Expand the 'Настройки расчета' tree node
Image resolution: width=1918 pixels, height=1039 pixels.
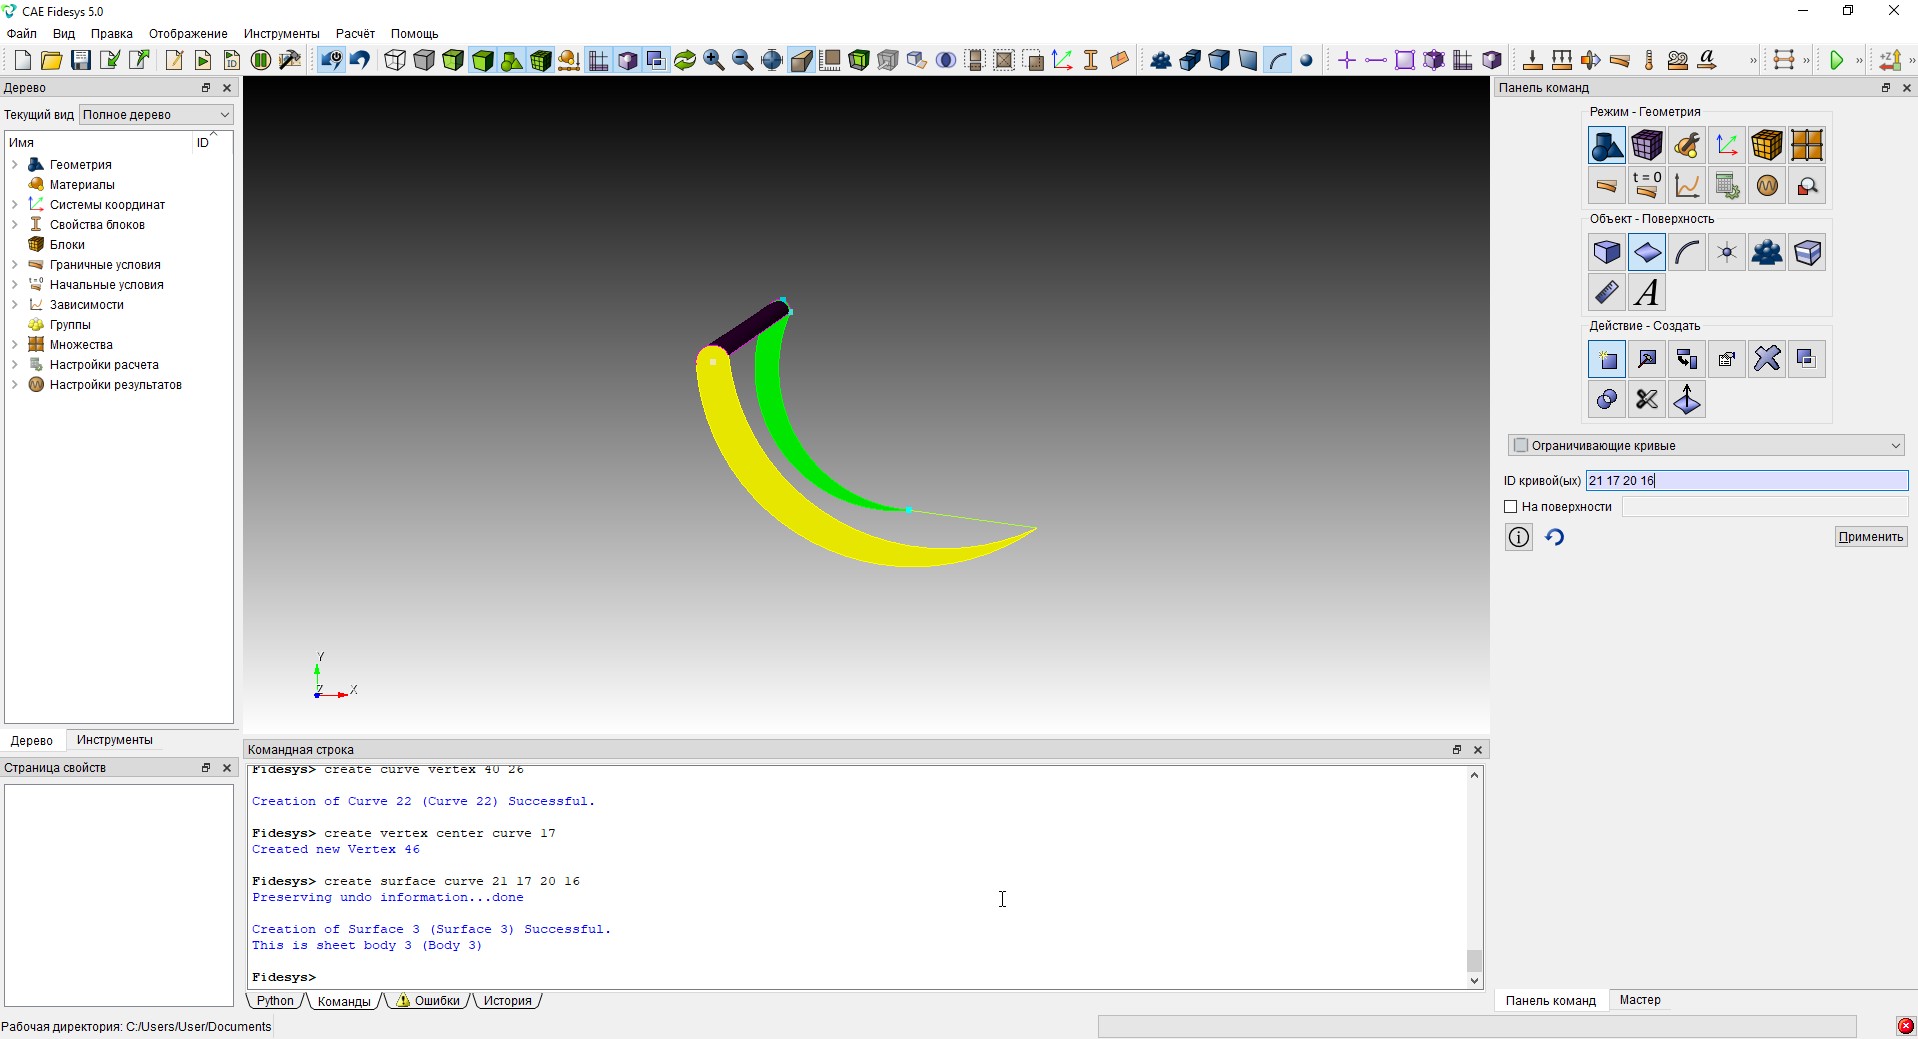click(14, 364)
